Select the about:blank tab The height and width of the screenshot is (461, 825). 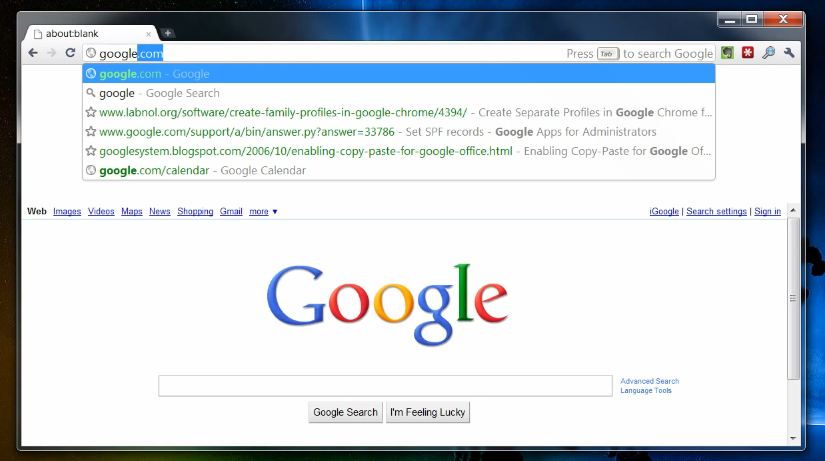click(90, 34)
